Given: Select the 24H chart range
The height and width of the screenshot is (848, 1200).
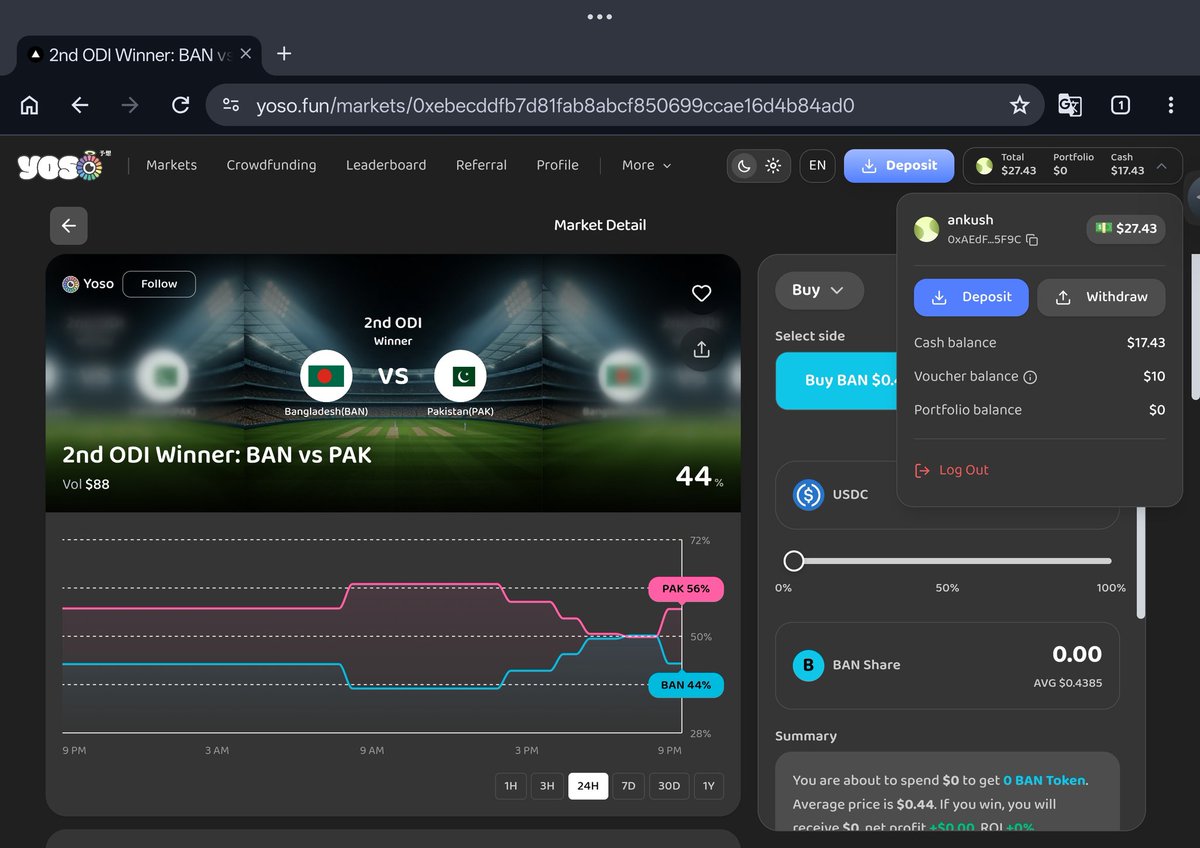Looking at the screenshot, I should coord(588,786).
